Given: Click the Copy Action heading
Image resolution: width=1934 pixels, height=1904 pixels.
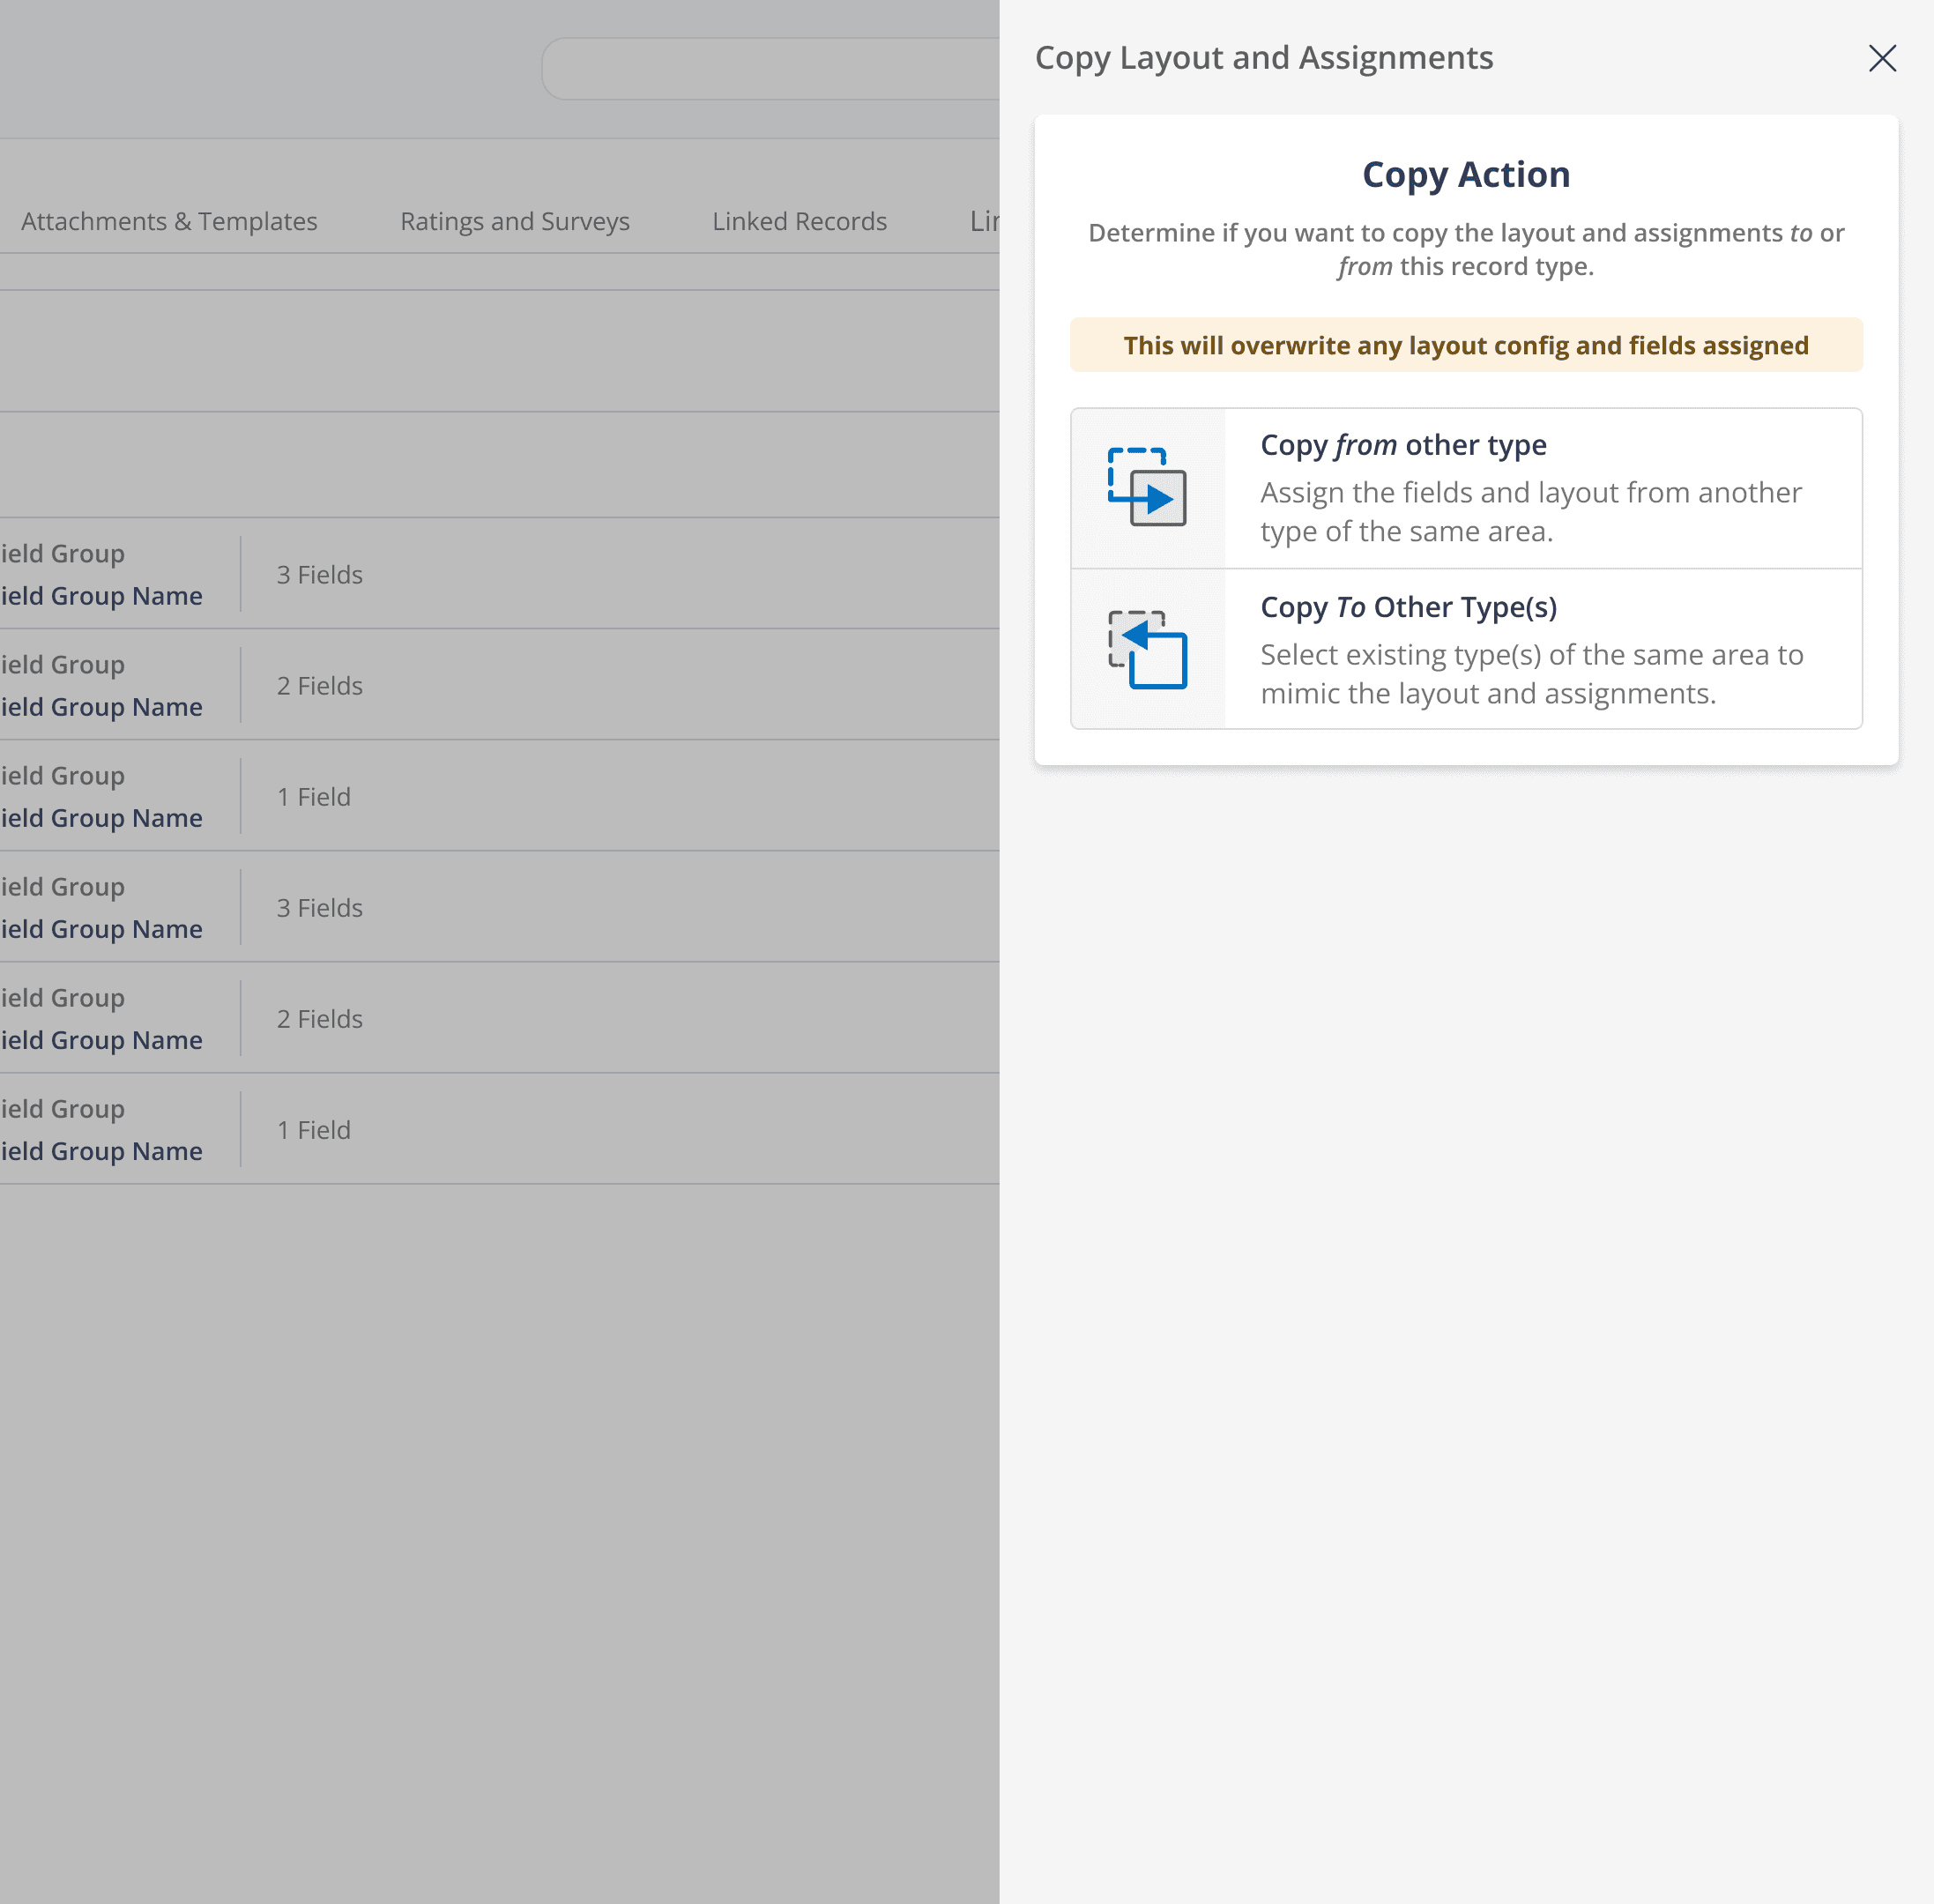Looking at the screenshot, I should [1465, 175].
